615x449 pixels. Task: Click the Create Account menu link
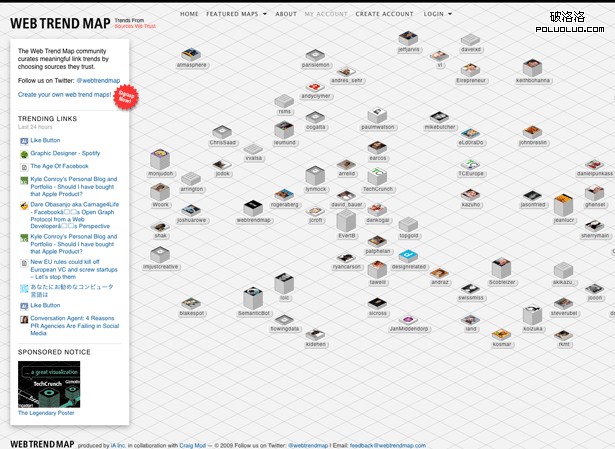(x=384, y=14)
